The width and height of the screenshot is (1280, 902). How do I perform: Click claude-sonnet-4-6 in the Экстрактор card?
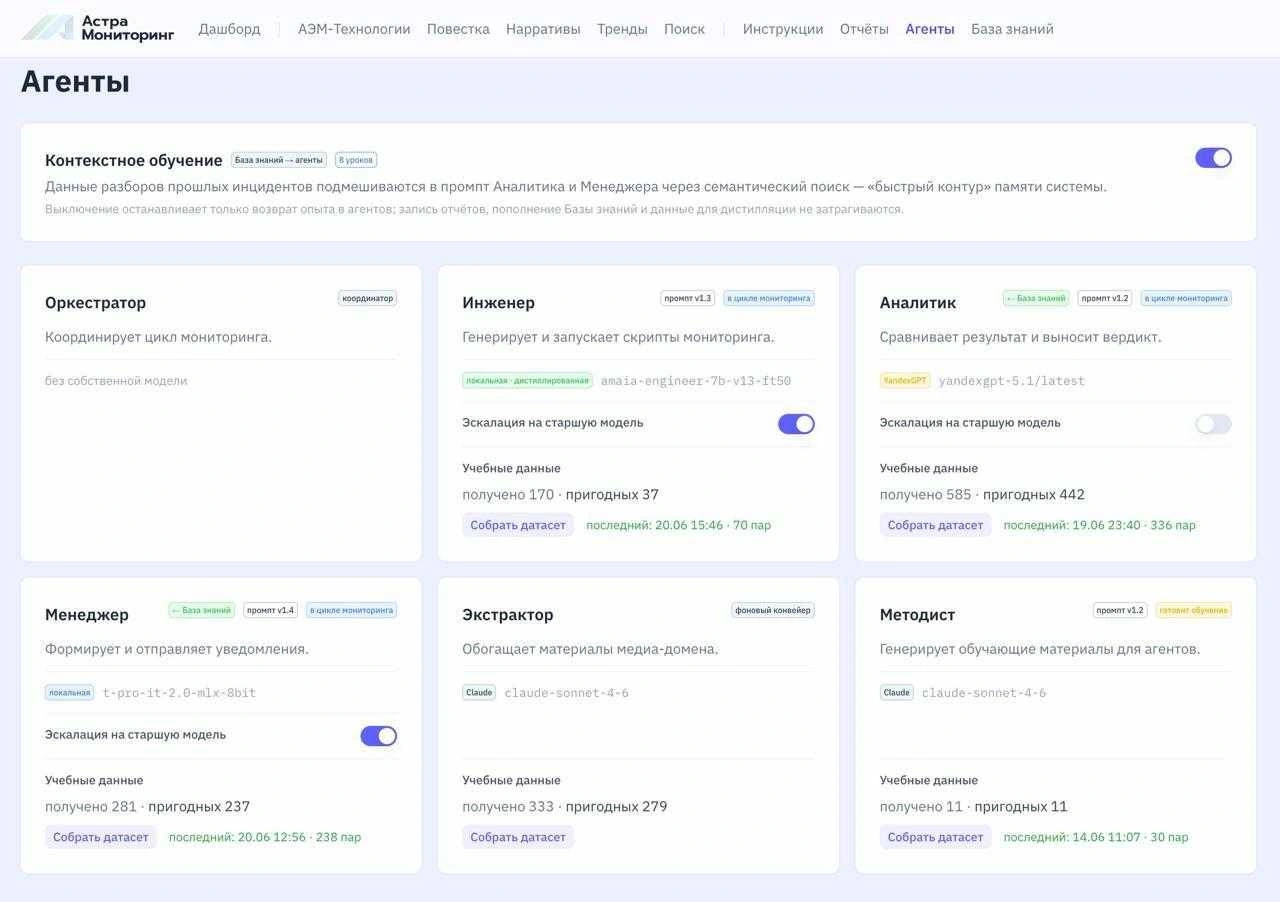click(x=567, y=693)
